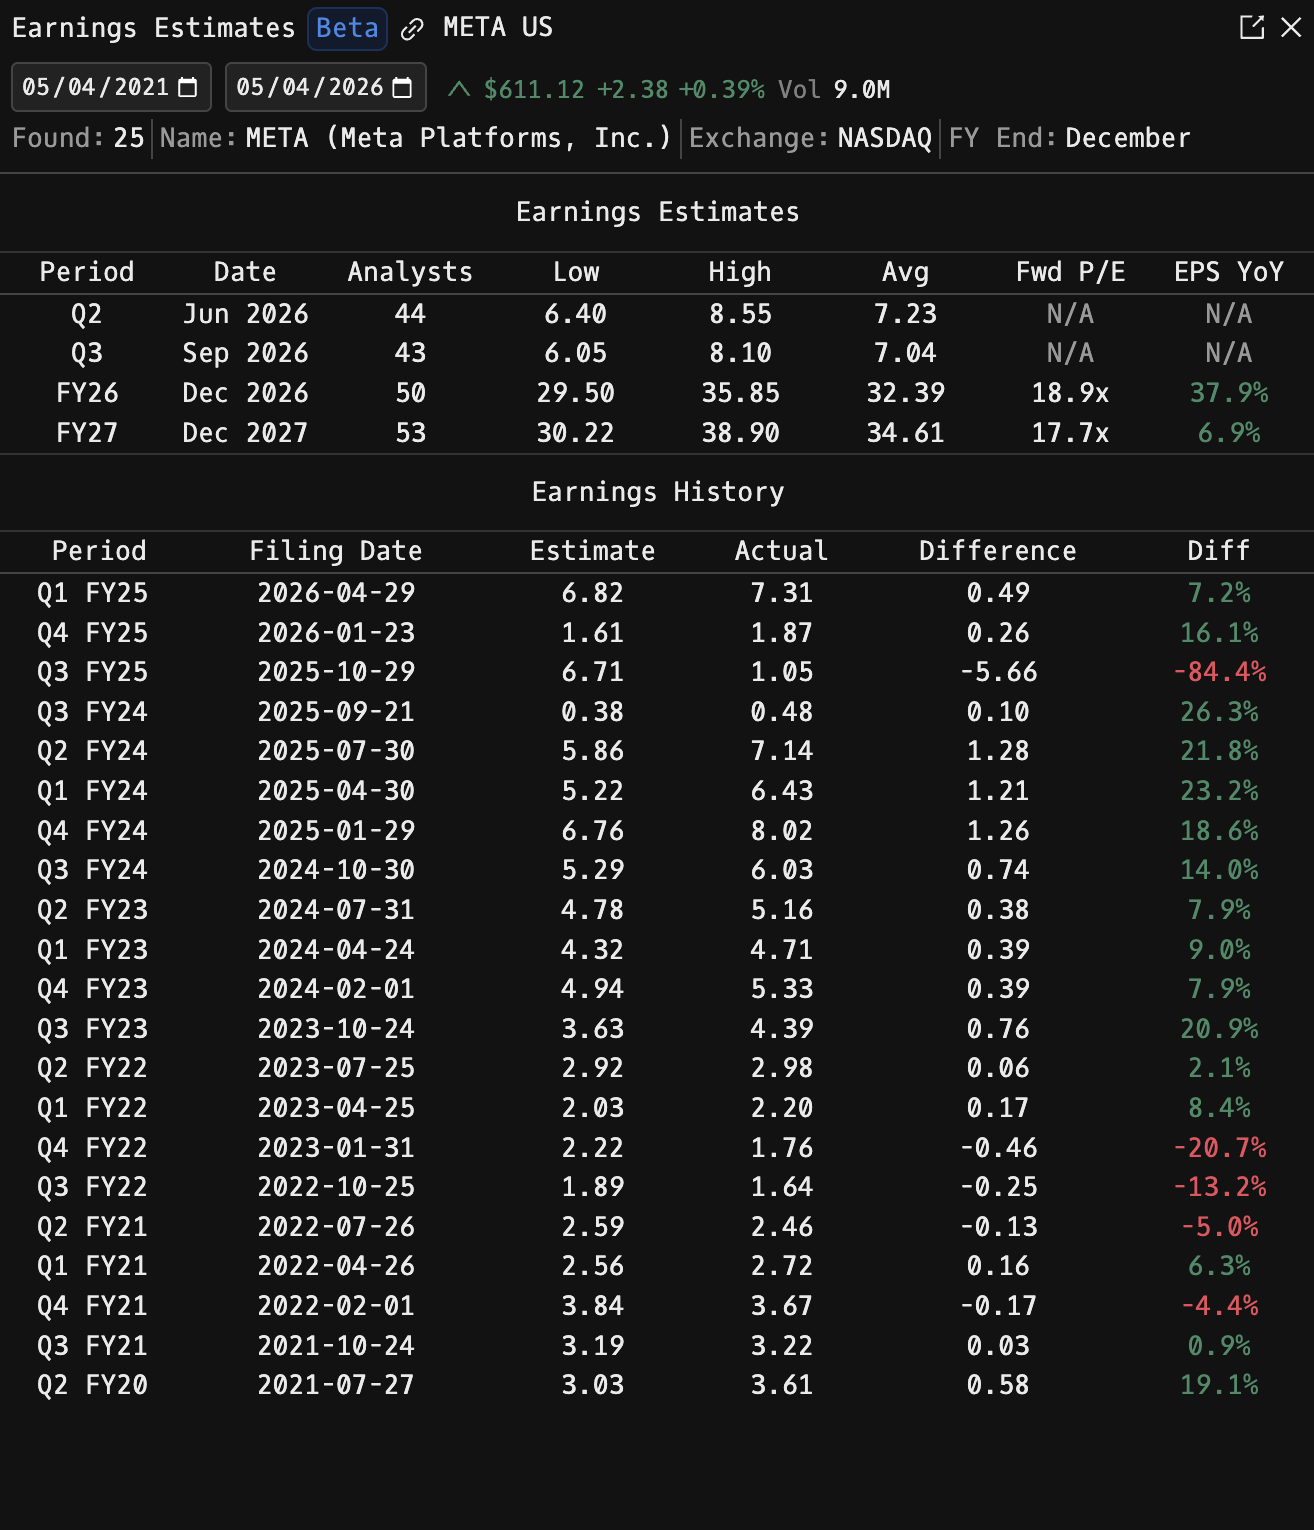Click the 2.20 actual value
1314x1530 pixels.
coord(782,1108)
